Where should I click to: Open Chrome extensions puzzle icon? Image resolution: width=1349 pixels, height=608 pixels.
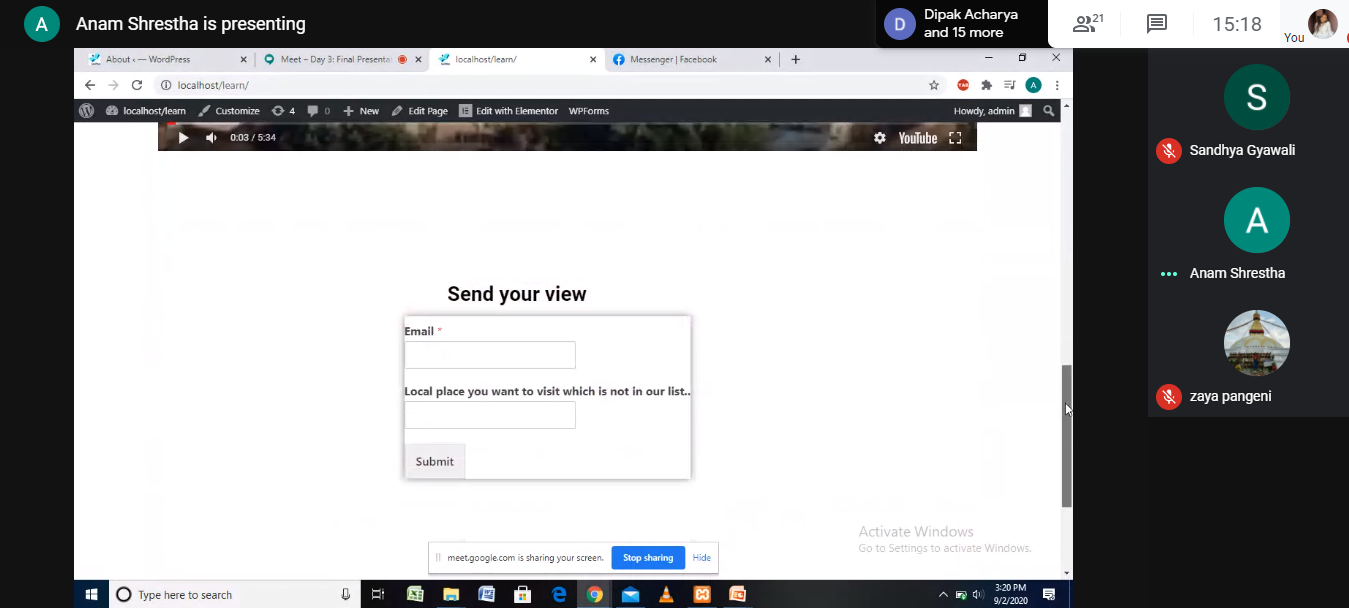[x=986, y=85]
